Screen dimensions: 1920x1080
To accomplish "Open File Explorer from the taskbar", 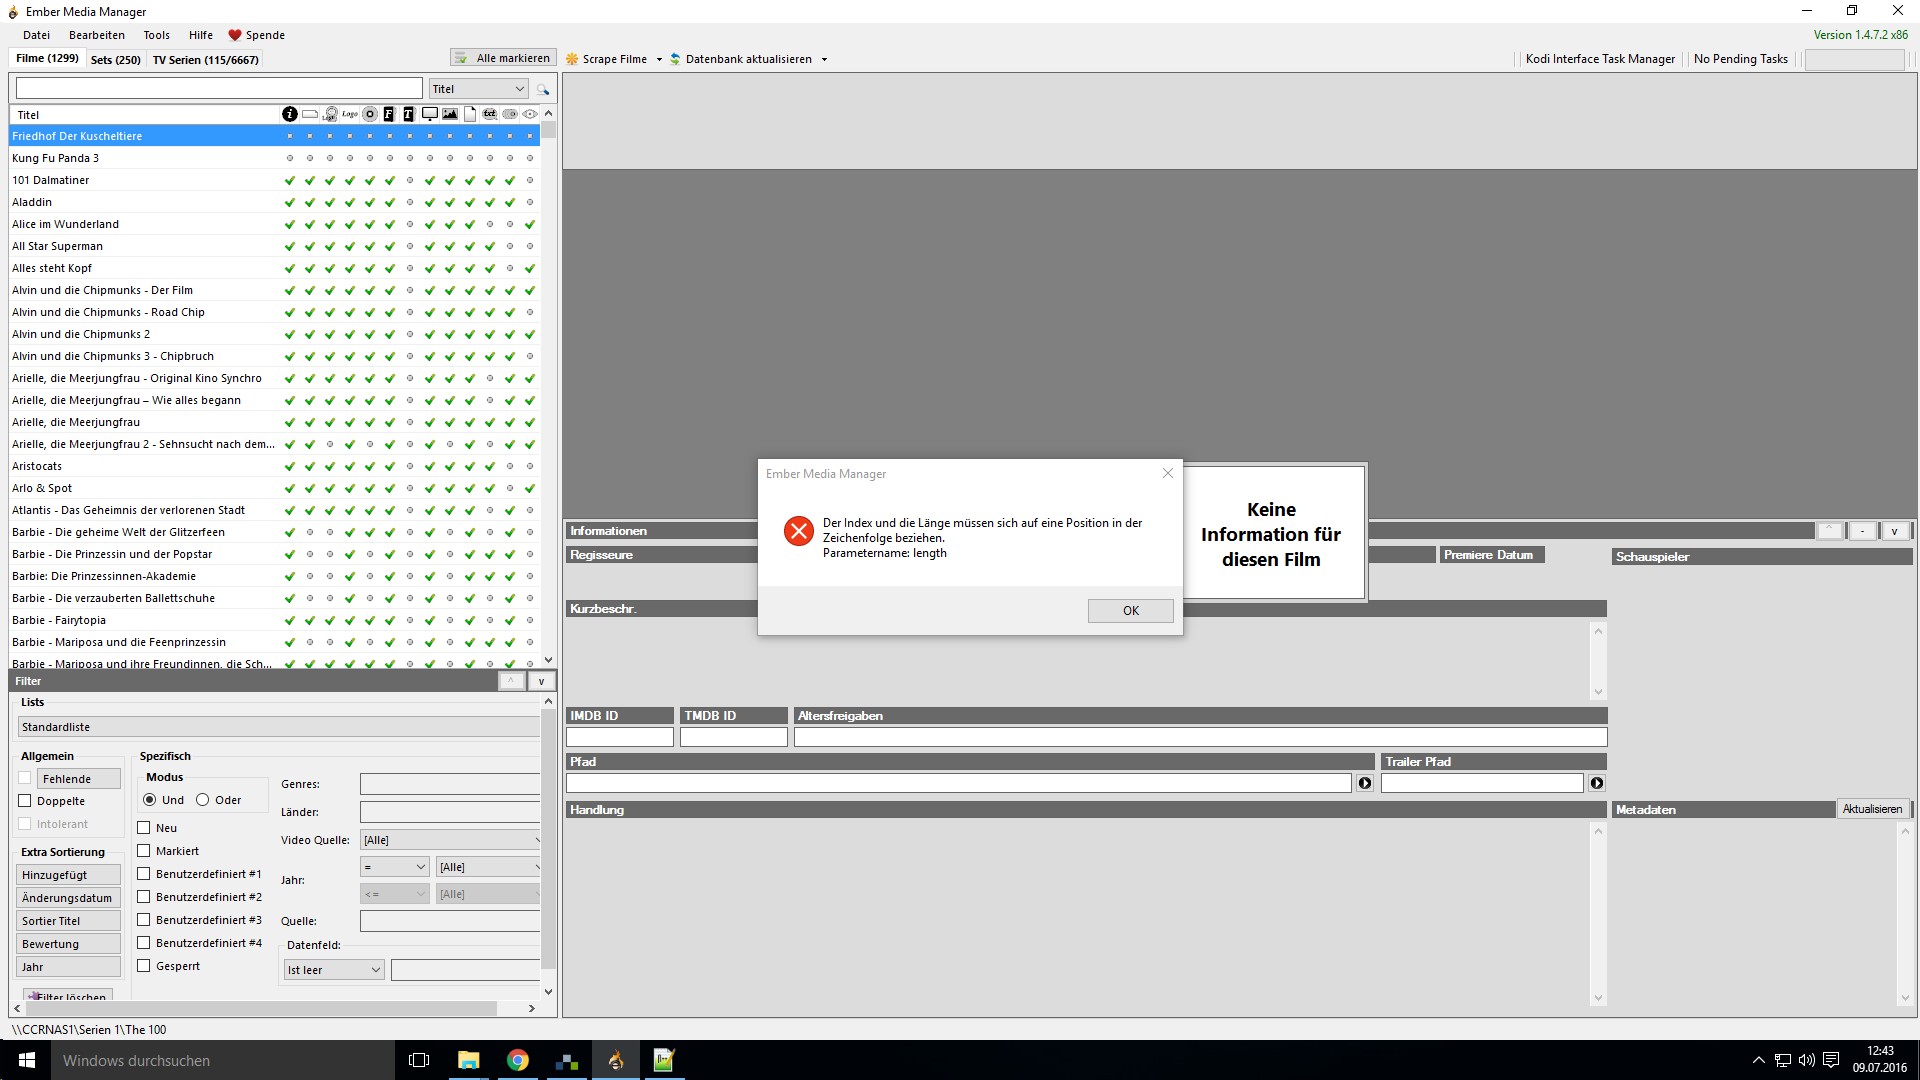I will point(468,1060).
